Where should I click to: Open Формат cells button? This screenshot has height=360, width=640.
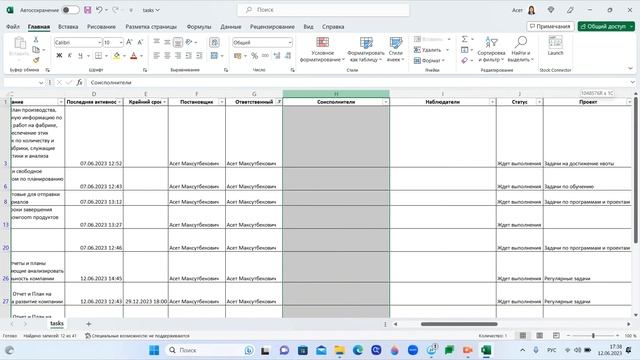point(429,60)
